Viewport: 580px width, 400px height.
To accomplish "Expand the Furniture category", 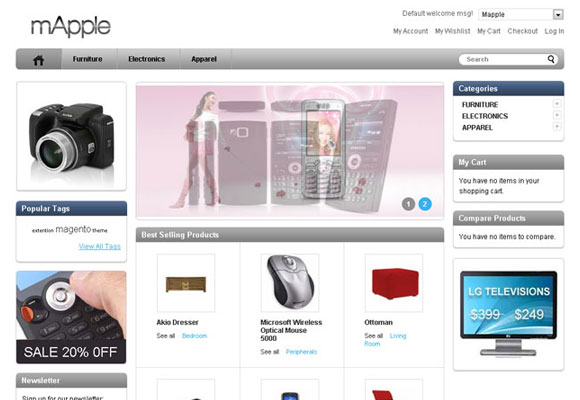I will pyautogui.click(x=556, y=104).
